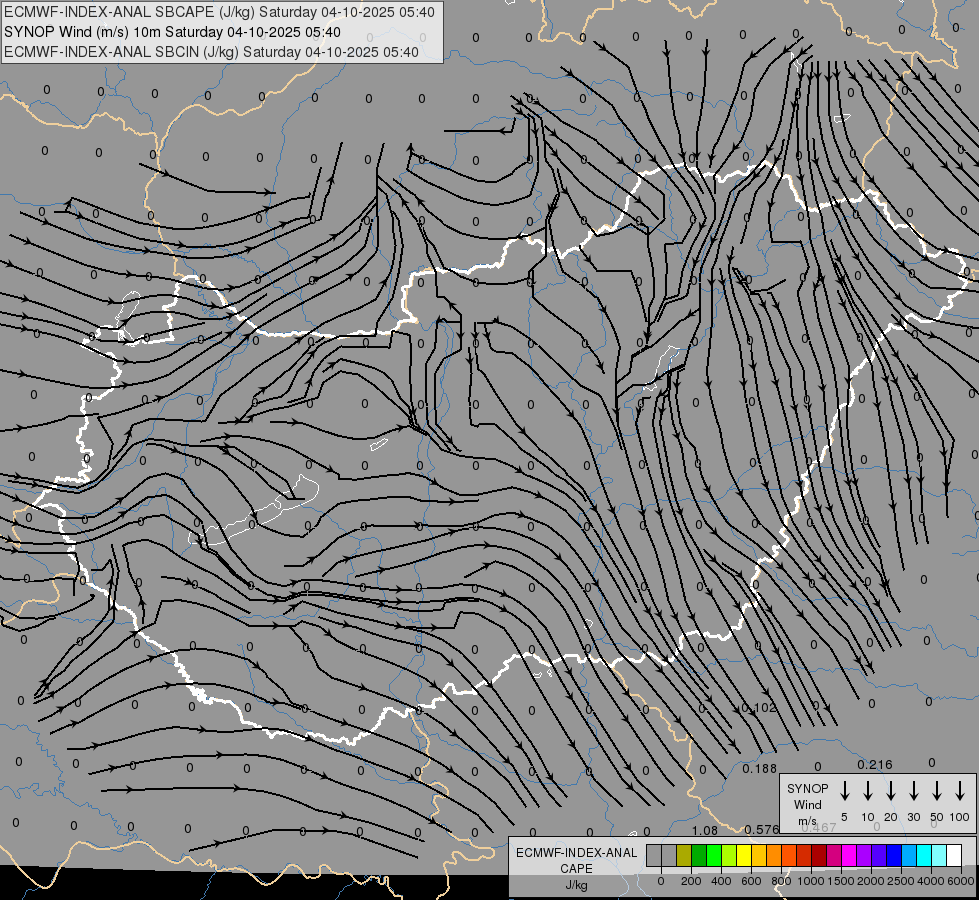979x900 pixels.
Task: Pick the dark red 1000 J/kg swatch
Action: [x=819, y=855]
